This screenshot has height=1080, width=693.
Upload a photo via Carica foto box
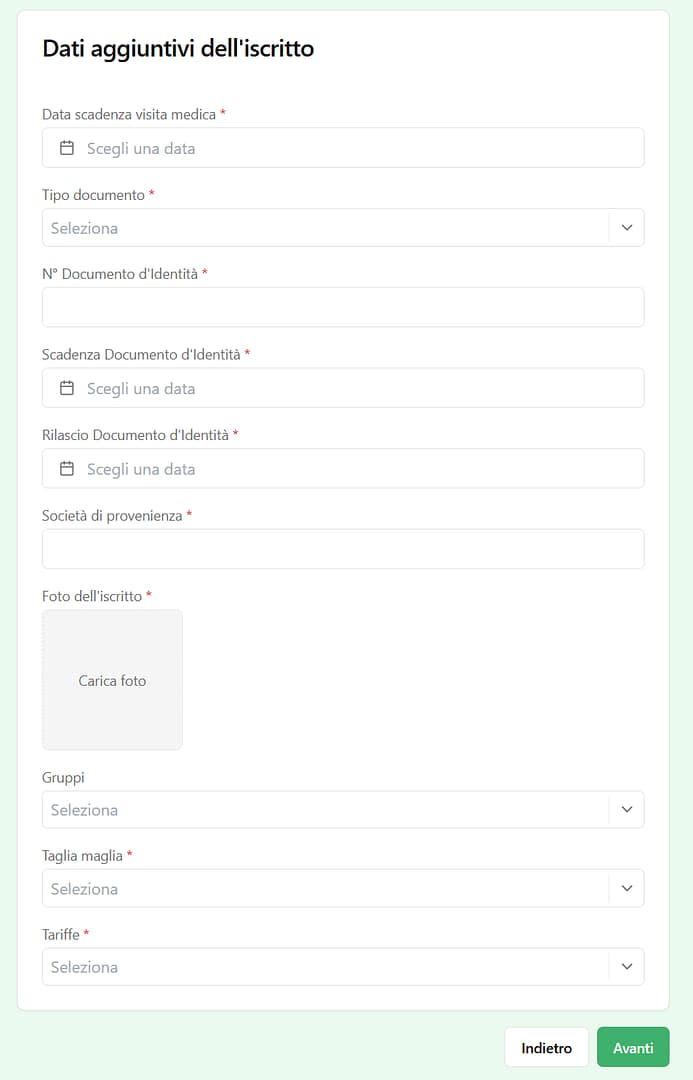(112, 680)
